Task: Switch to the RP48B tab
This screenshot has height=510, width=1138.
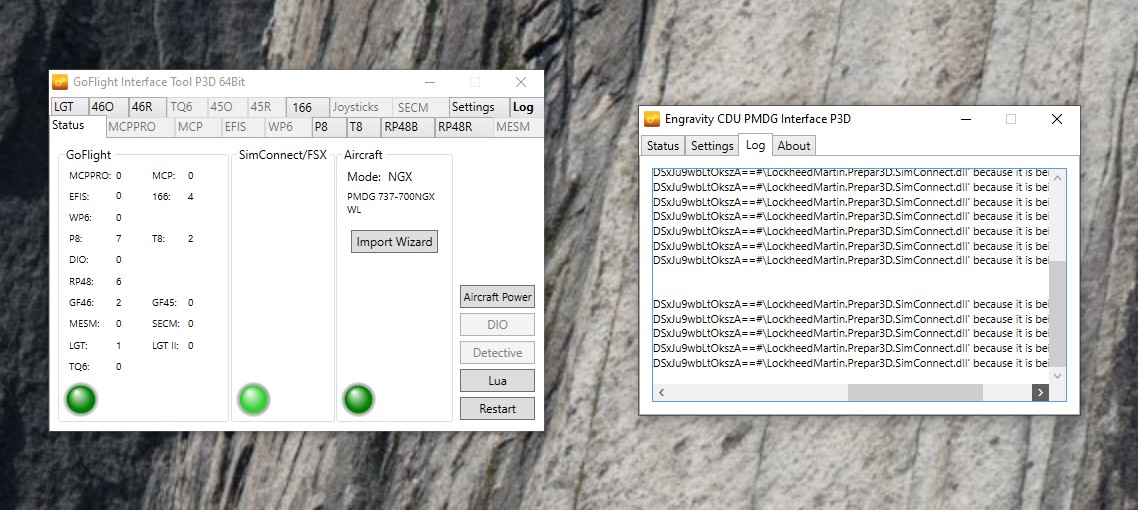Action: click(x=408, y=127)
